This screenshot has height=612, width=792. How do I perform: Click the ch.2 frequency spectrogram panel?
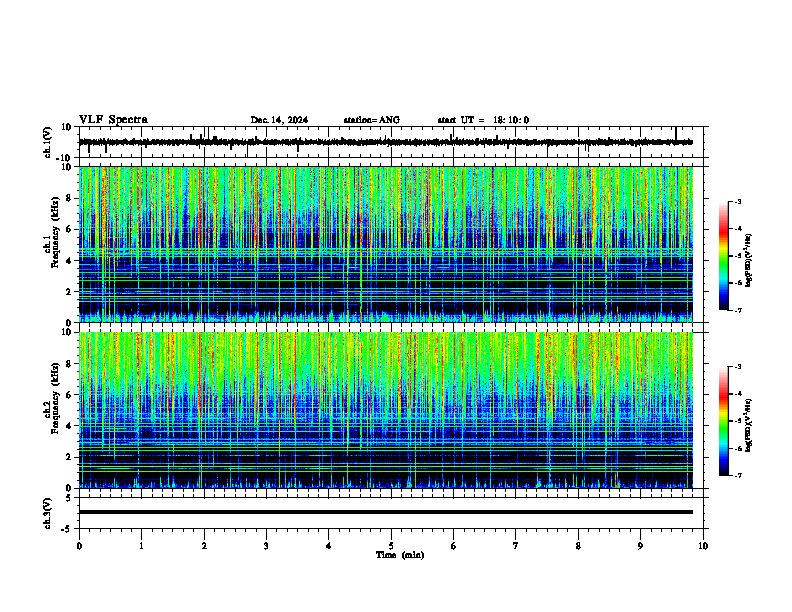[x=386, y=410]
